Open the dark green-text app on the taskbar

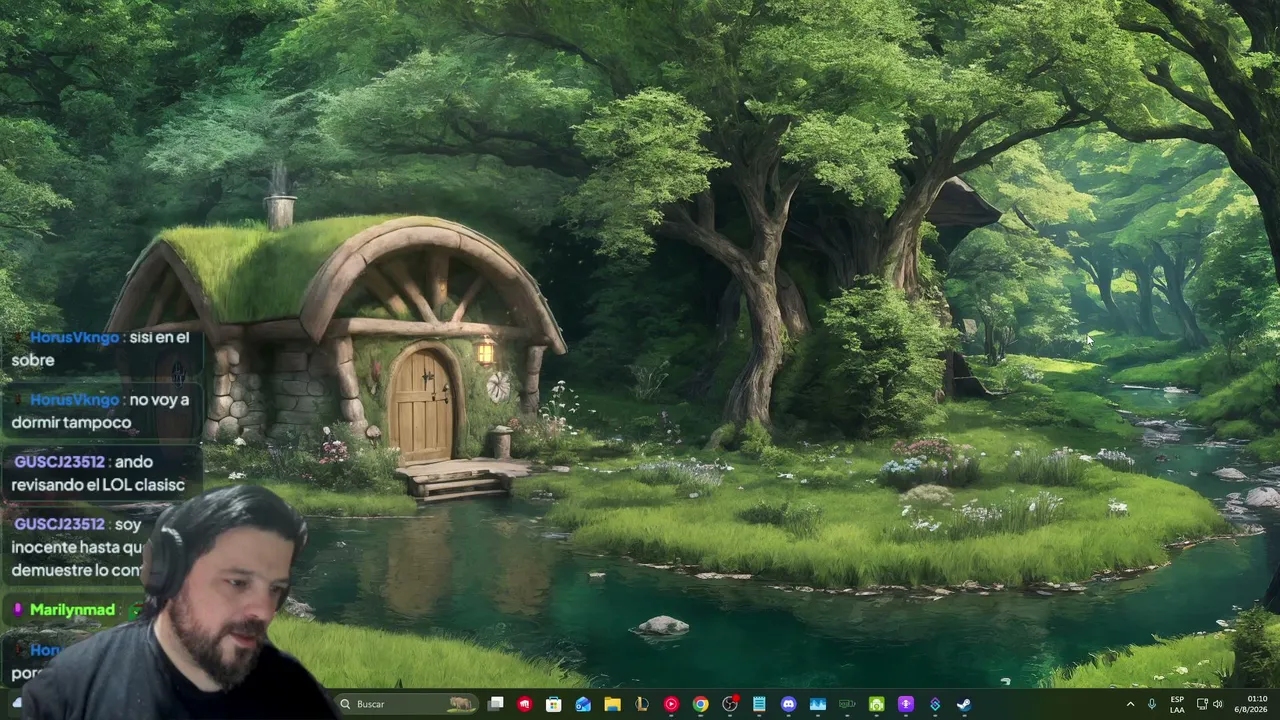pos(847,704)
